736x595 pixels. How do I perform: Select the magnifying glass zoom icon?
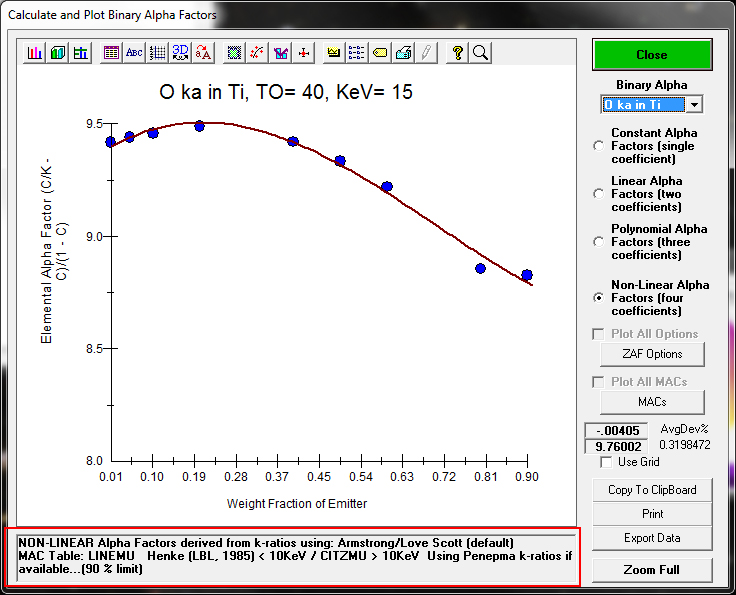tap(480, 53)
